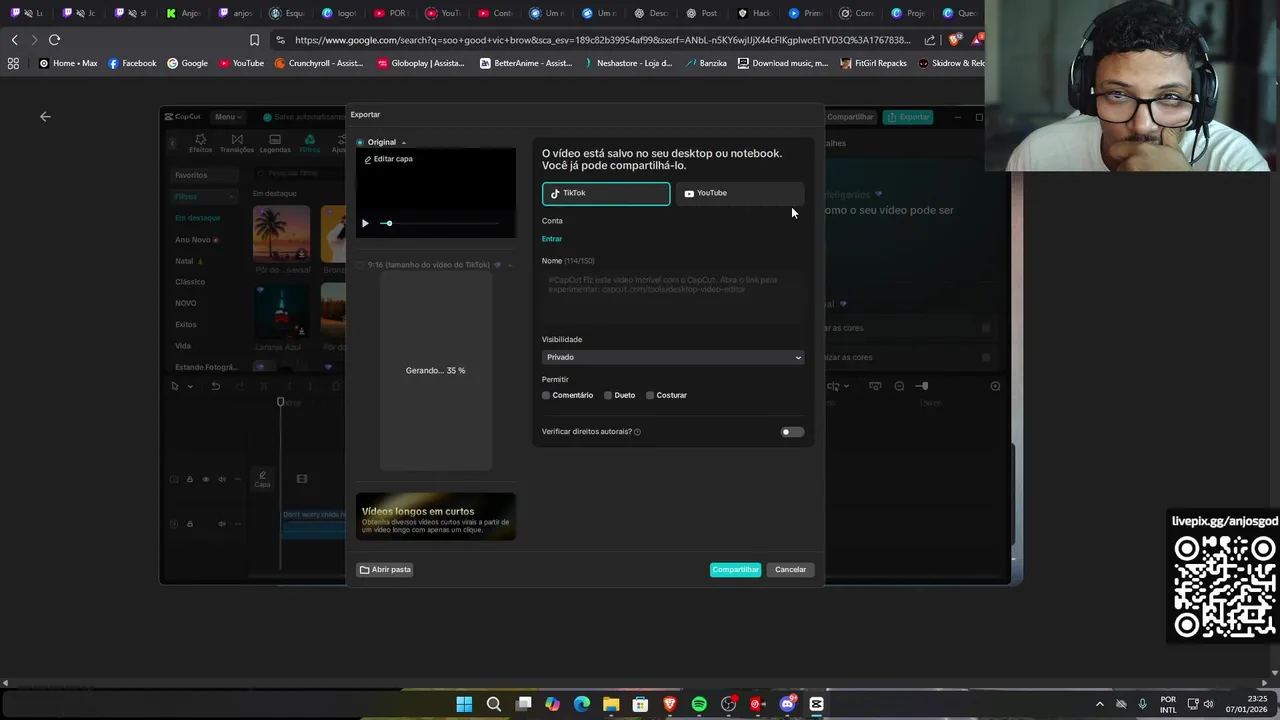Expand the 9:16 TikTok size arrow

(510, 265)
